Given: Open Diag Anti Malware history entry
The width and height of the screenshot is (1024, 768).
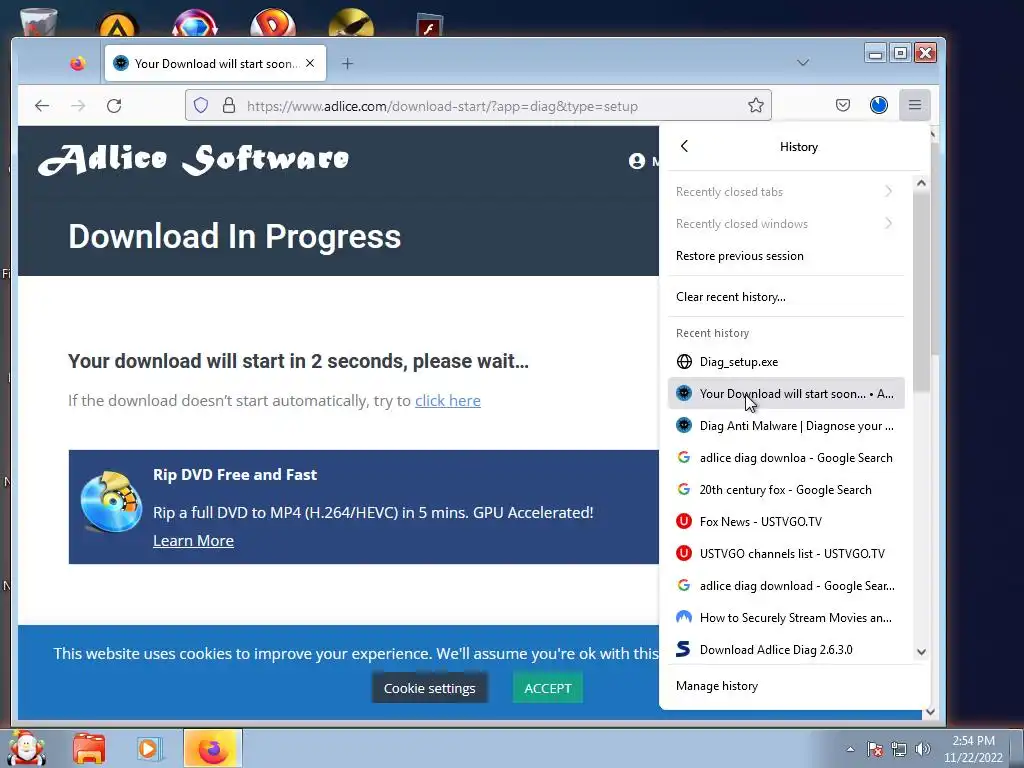Looking at the screenshot, I should point(786,425).
